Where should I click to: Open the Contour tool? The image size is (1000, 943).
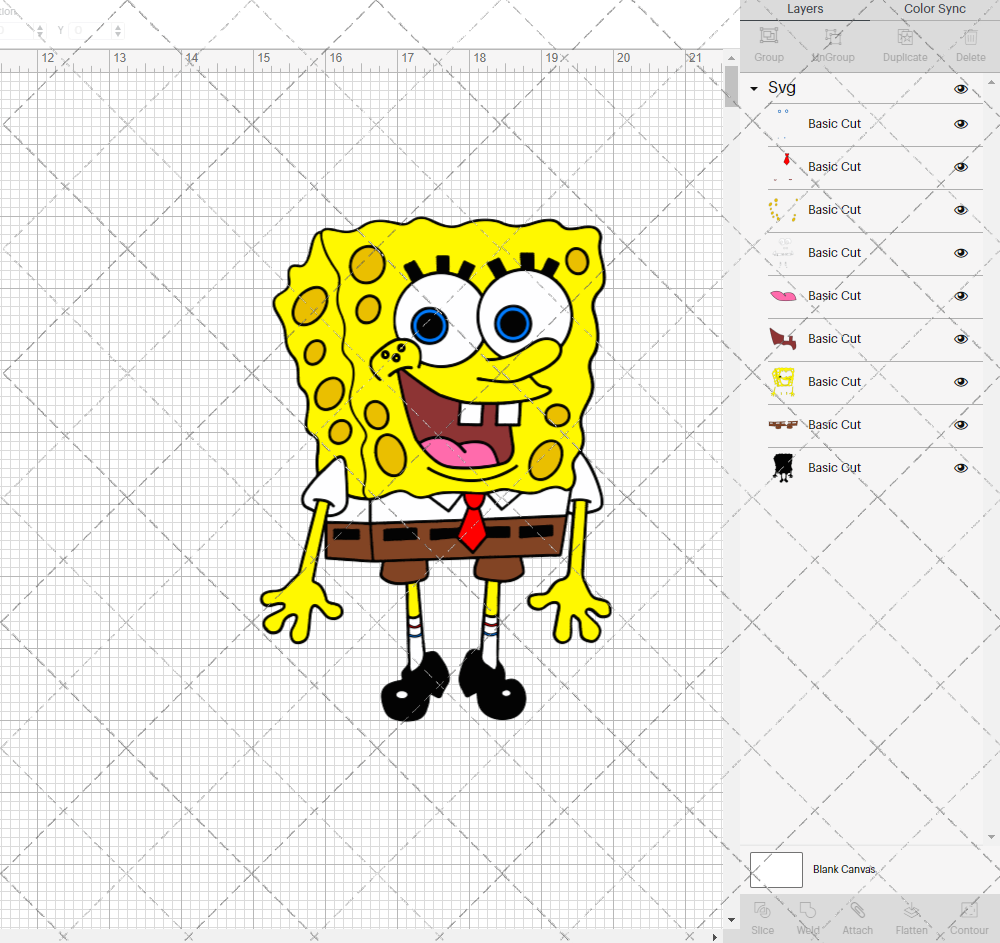coord(969,910)
